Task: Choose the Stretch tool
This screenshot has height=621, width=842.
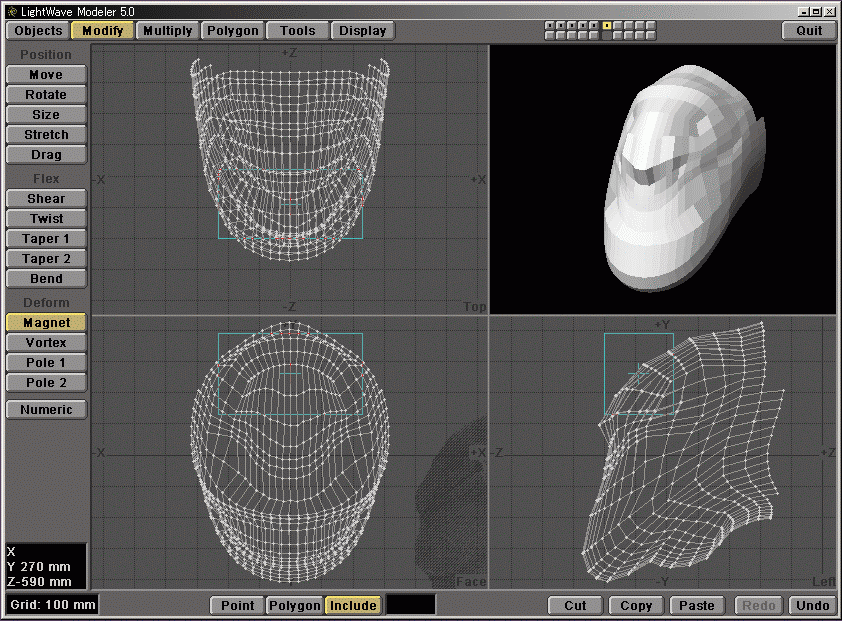Action: pos(46,135)
